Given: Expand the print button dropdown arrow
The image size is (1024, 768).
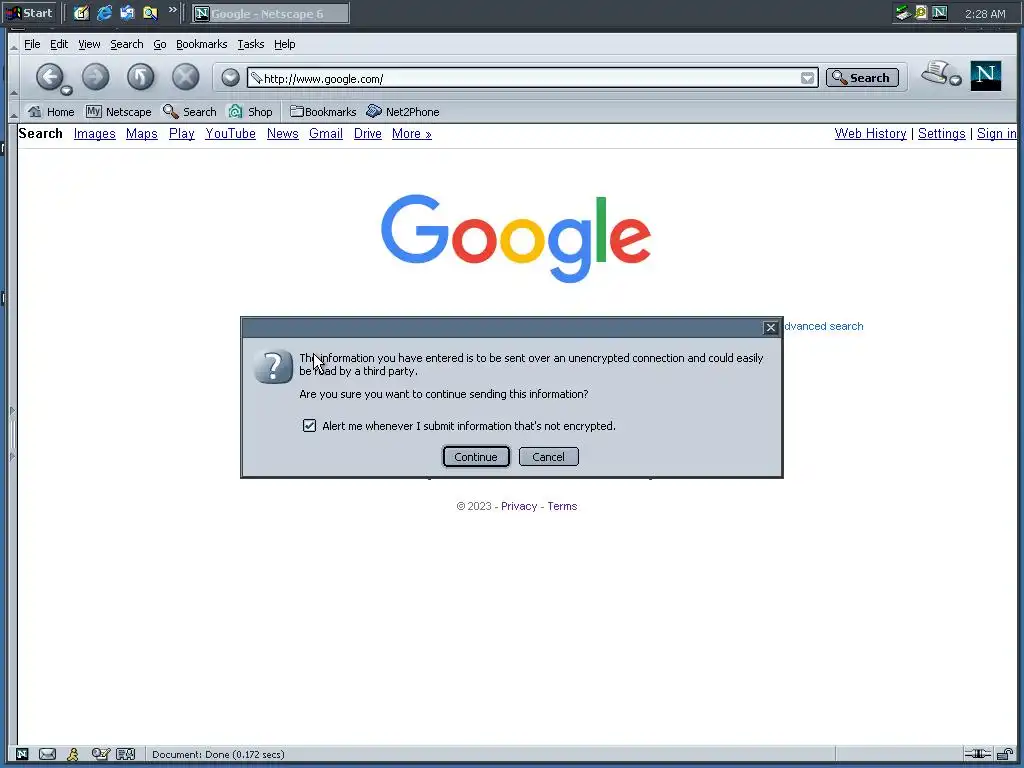Looking at the screenshot, I should [x=955, y=80].
